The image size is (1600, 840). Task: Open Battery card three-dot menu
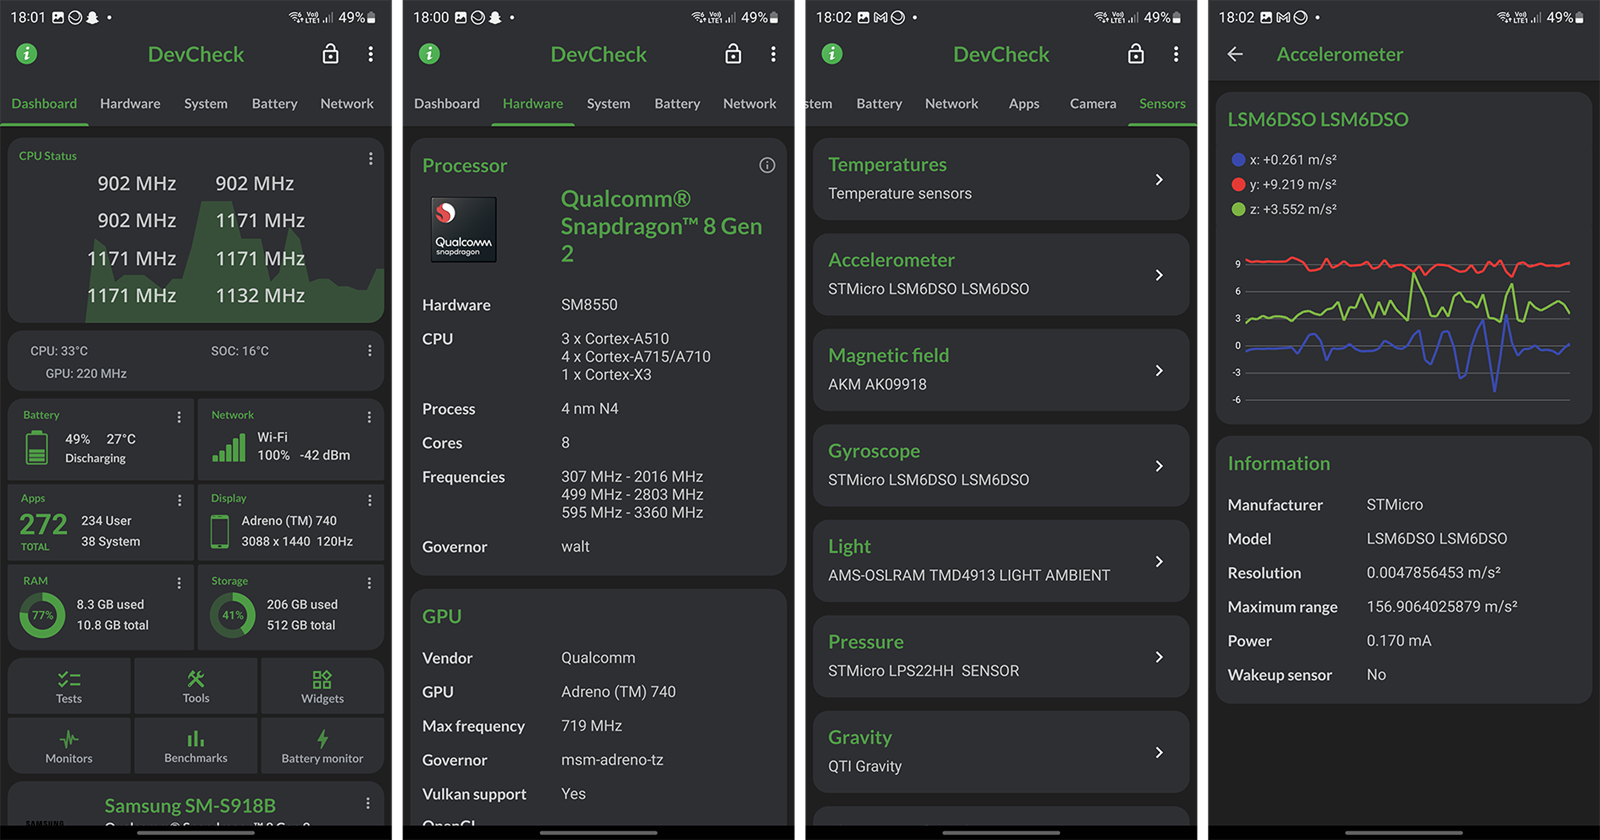(x=179, y=417)
